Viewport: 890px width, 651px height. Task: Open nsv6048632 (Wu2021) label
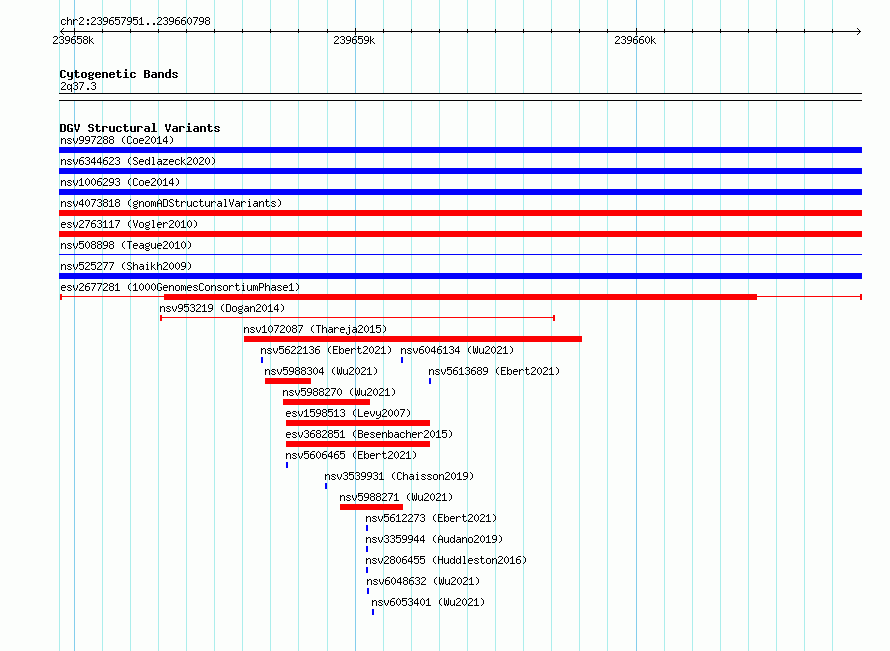423,581
